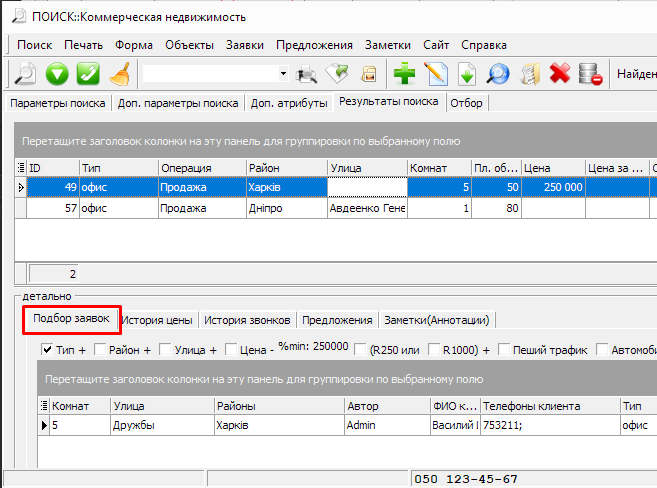Tick the "Пеший трафик" checkbox
The image size is (657, 488).
coord(505,350)
